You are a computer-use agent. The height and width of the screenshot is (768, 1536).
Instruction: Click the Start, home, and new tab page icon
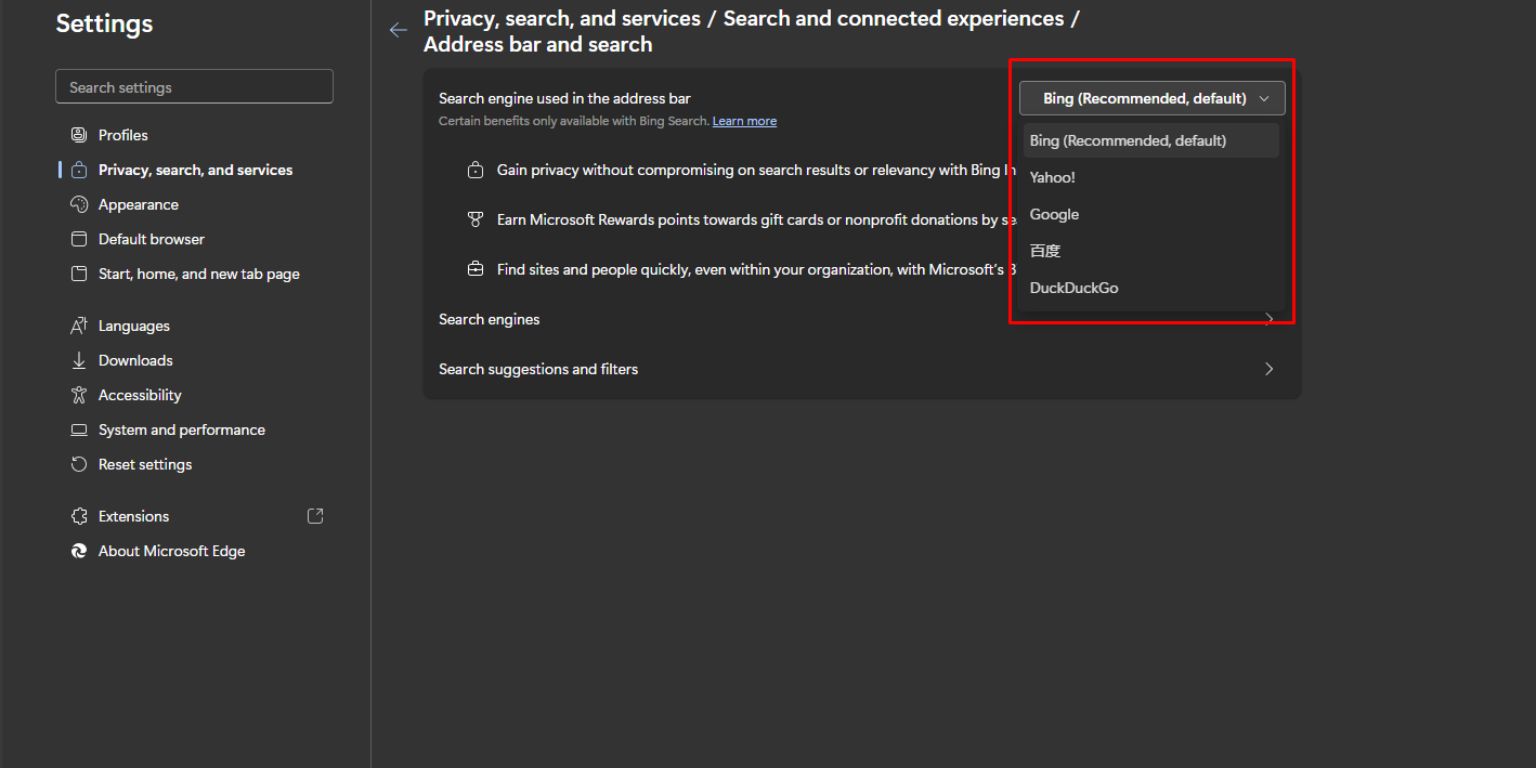click(x=79, y=274)
